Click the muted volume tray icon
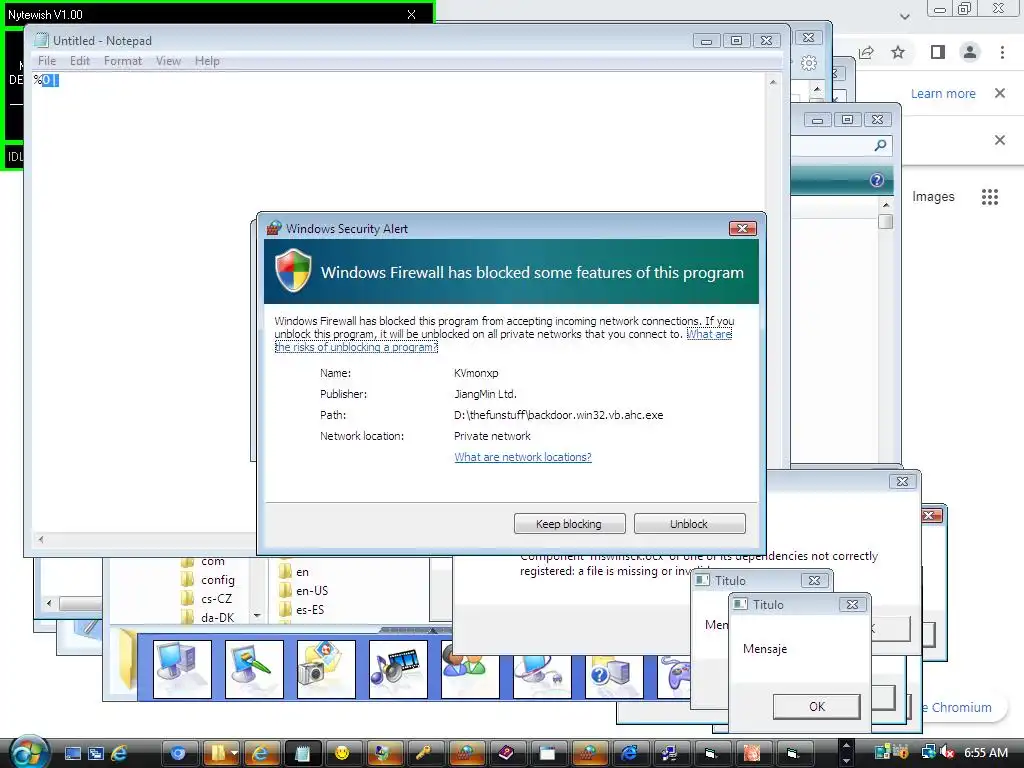 (x=947, y=753)
